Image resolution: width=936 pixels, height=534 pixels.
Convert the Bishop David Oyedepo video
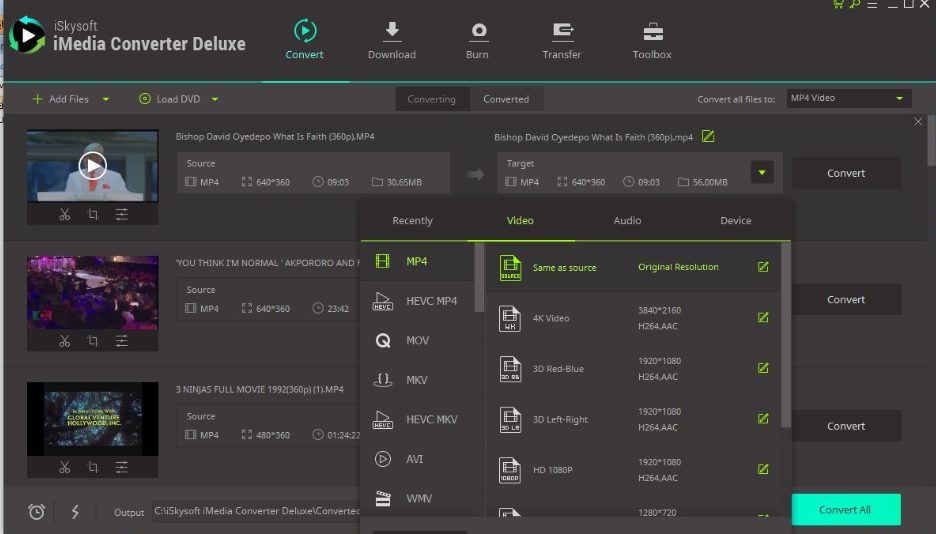[846, 173]
